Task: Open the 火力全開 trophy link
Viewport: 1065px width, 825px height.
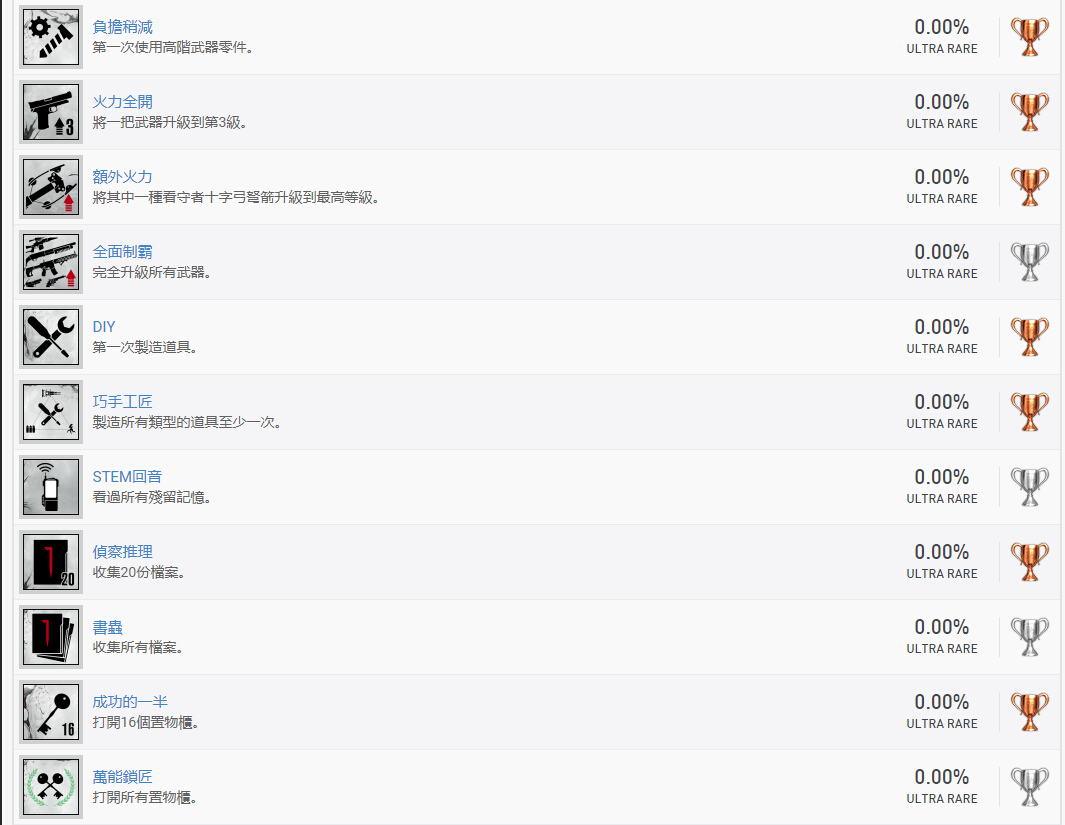Action: click(x=123, y=102)
